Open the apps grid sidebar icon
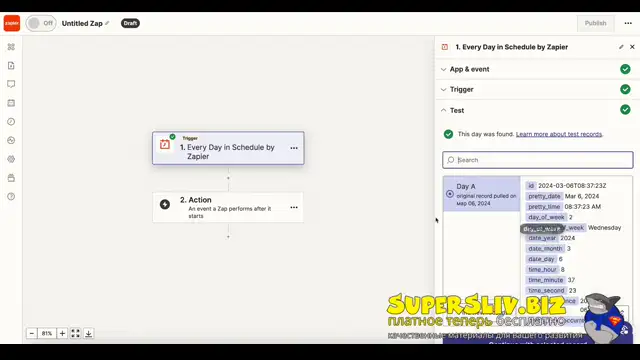The height and width of the screenshot is (360, 640). (11, 47)
